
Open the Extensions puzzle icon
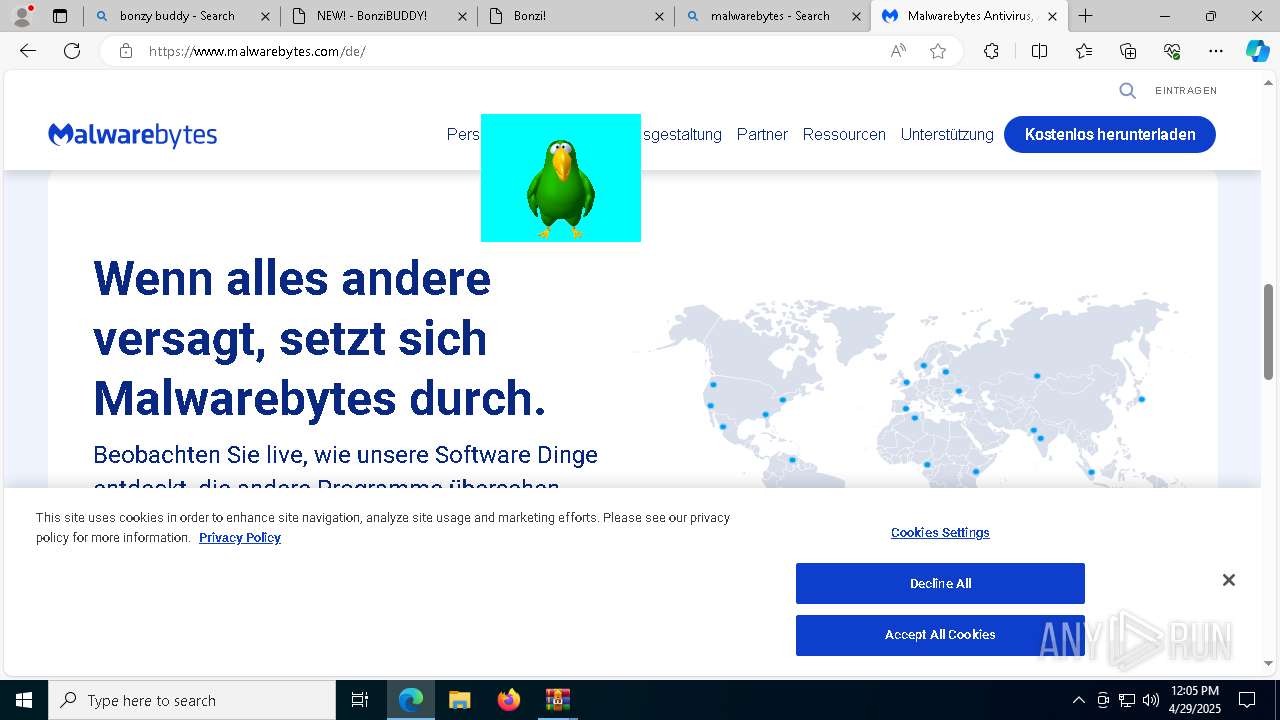click(991, 51)
